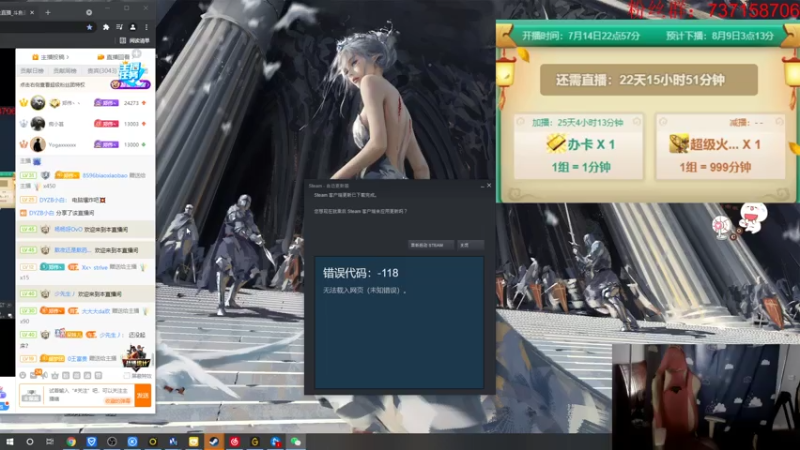Image resolution: width=800 pixels, height=450 pixels.
Task: Click the 超级火 X 1 card on overlay
Action: (720, 146)
